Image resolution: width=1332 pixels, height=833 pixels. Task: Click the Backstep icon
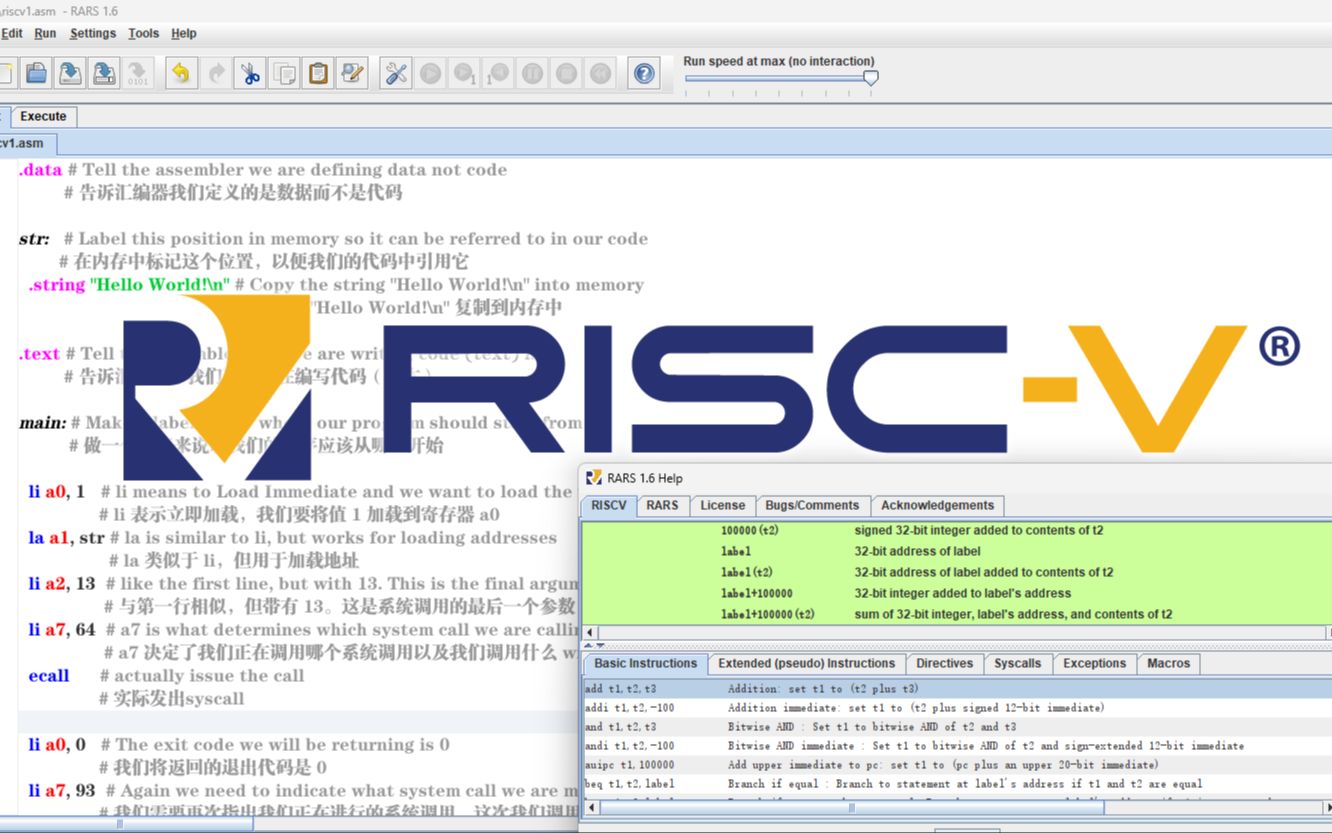[498, 73]
